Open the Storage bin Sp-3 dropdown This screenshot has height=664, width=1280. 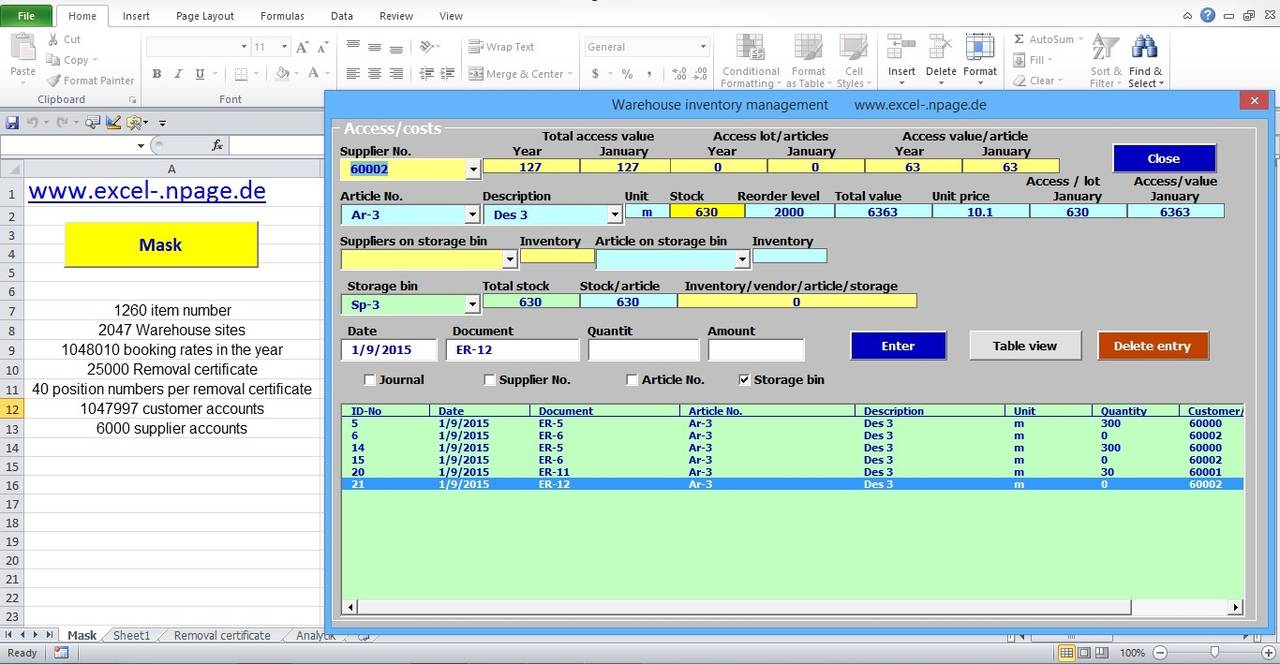coord(473,305)
